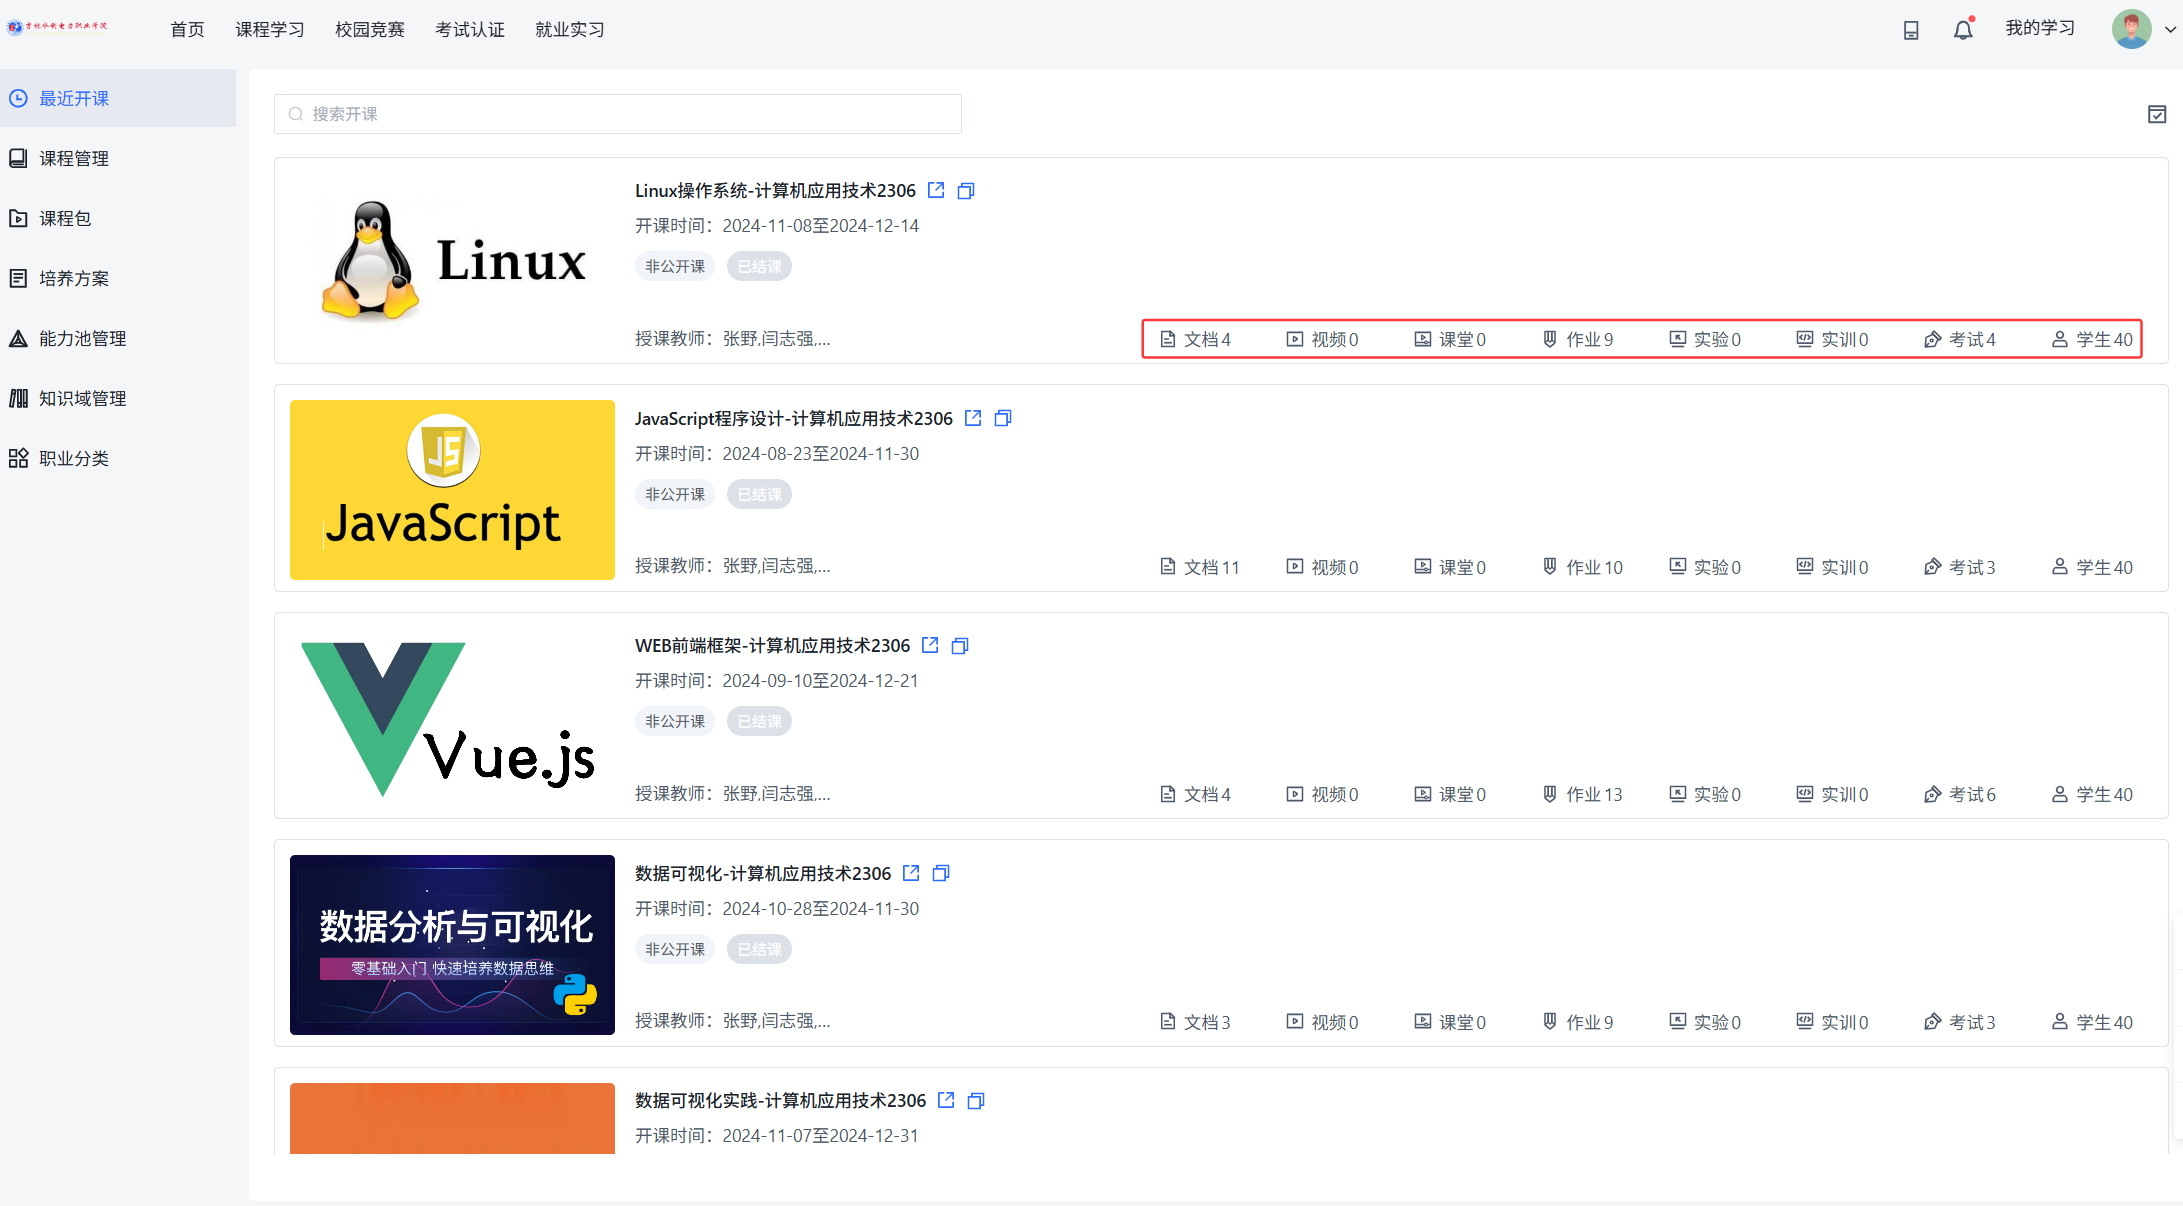2183x1206 pixels.
Task: Click 我的学习 link in header
Action: [x=2040, y=28]
